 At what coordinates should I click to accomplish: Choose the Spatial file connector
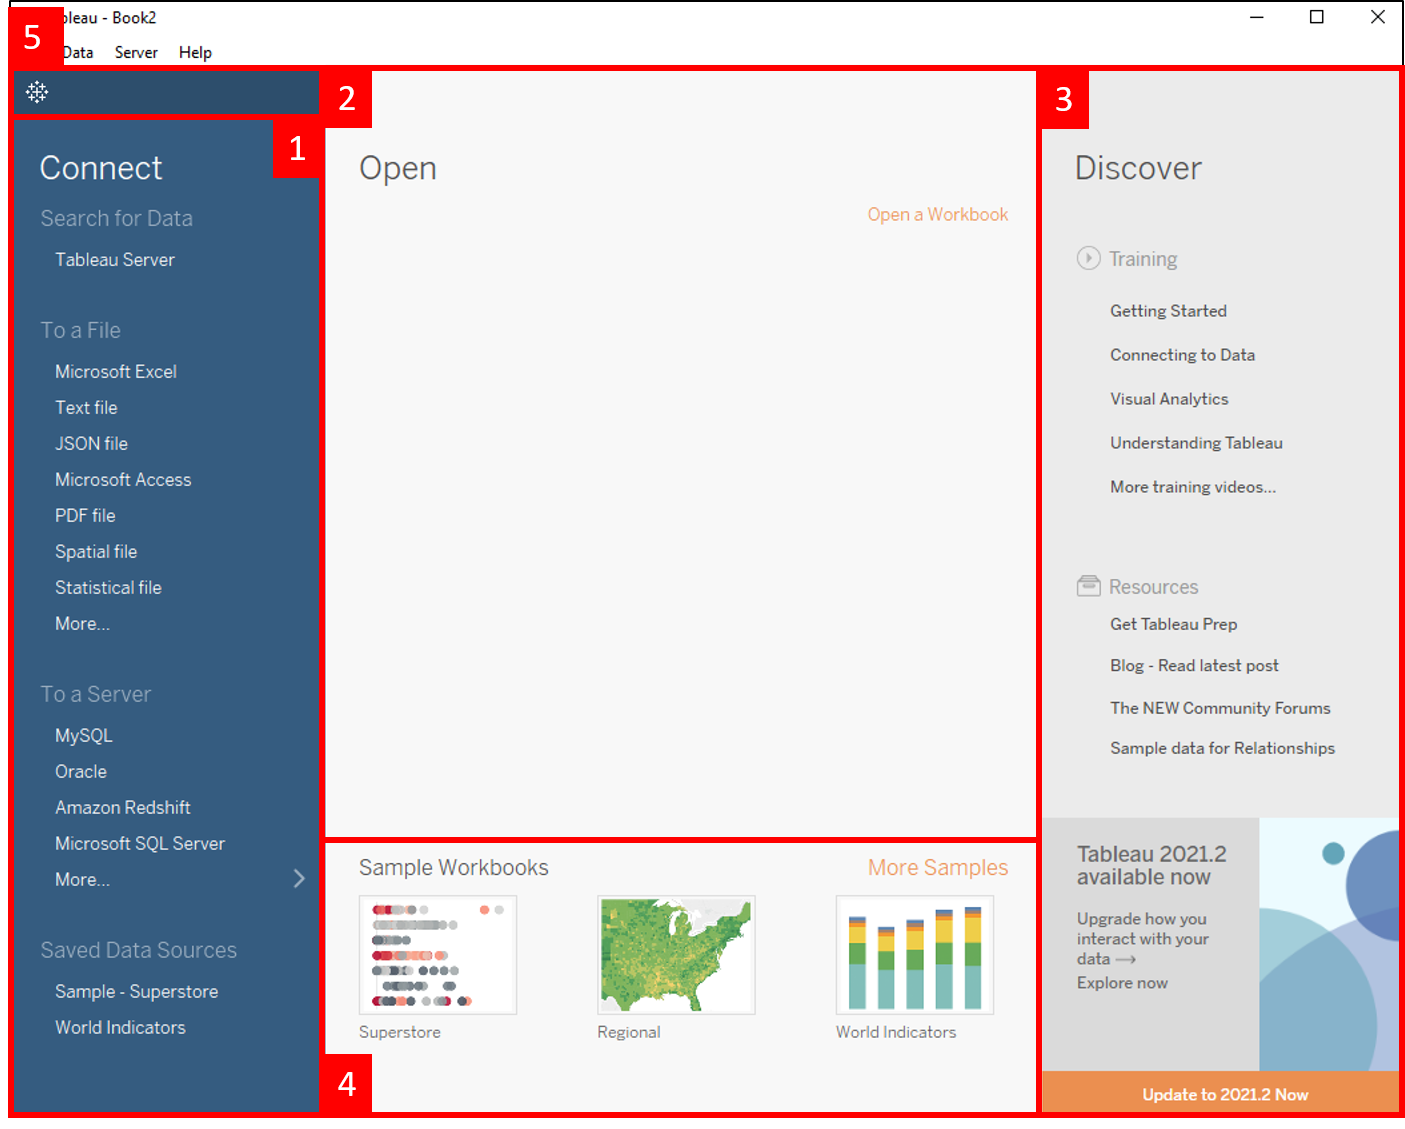click(x=96, y=551)
